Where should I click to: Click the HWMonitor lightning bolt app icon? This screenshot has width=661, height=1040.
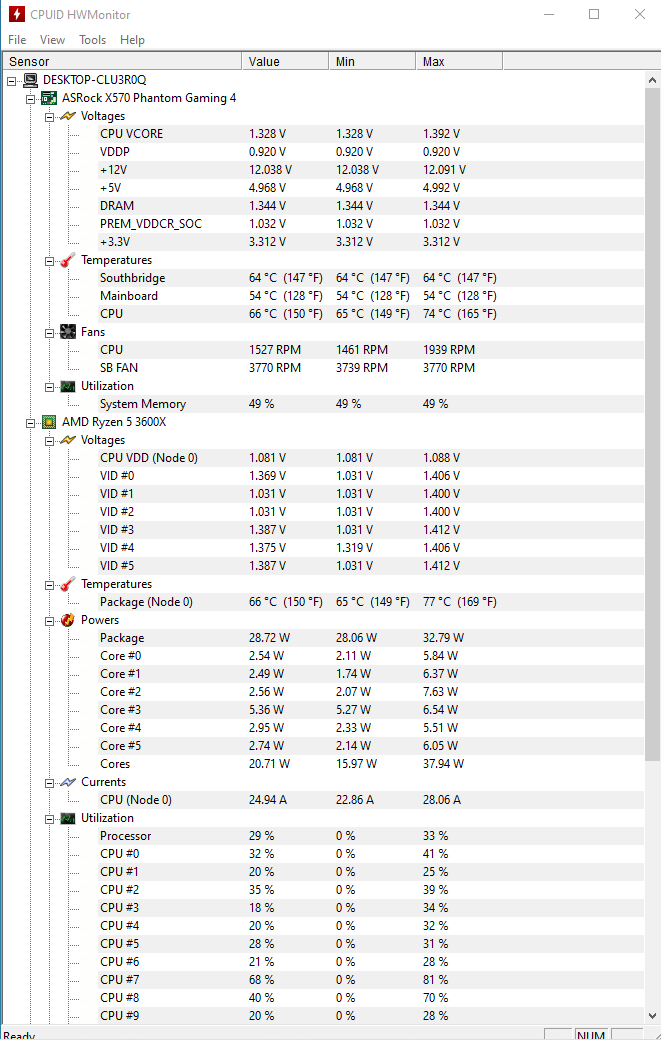click(x=16, y=15)
